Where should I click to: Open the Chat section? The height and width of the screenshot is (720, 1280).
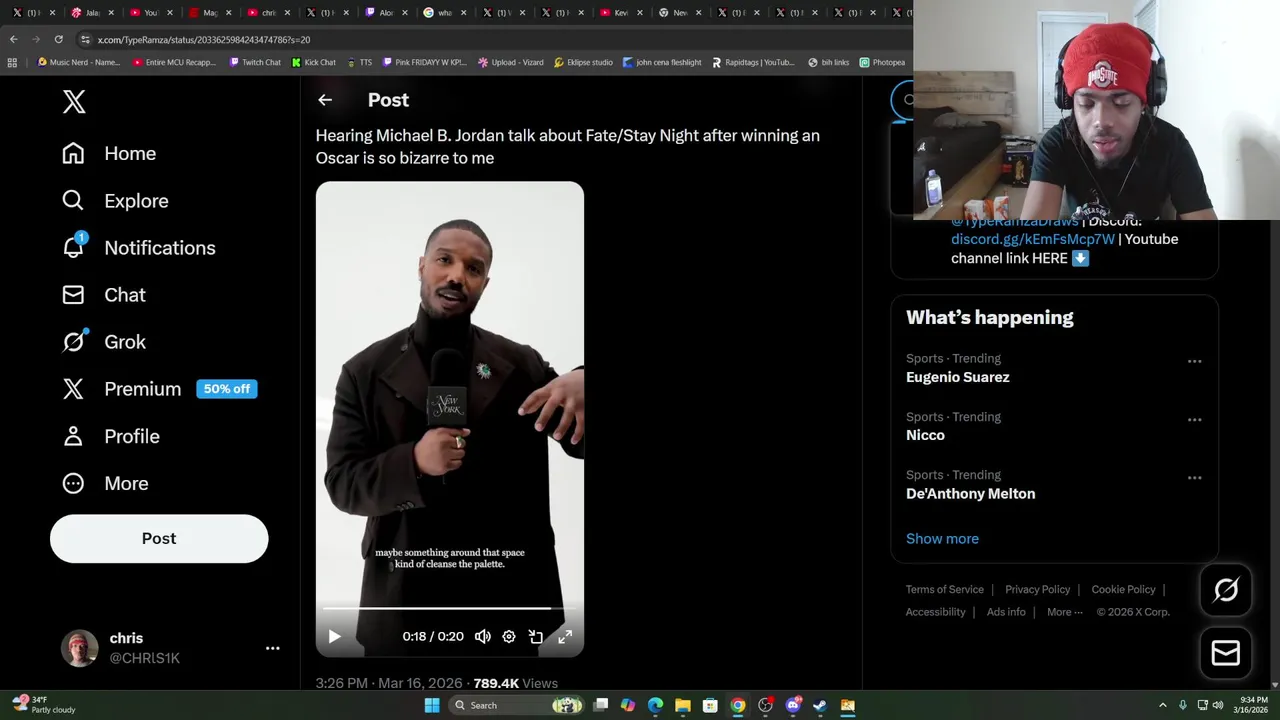click(104, 295)
